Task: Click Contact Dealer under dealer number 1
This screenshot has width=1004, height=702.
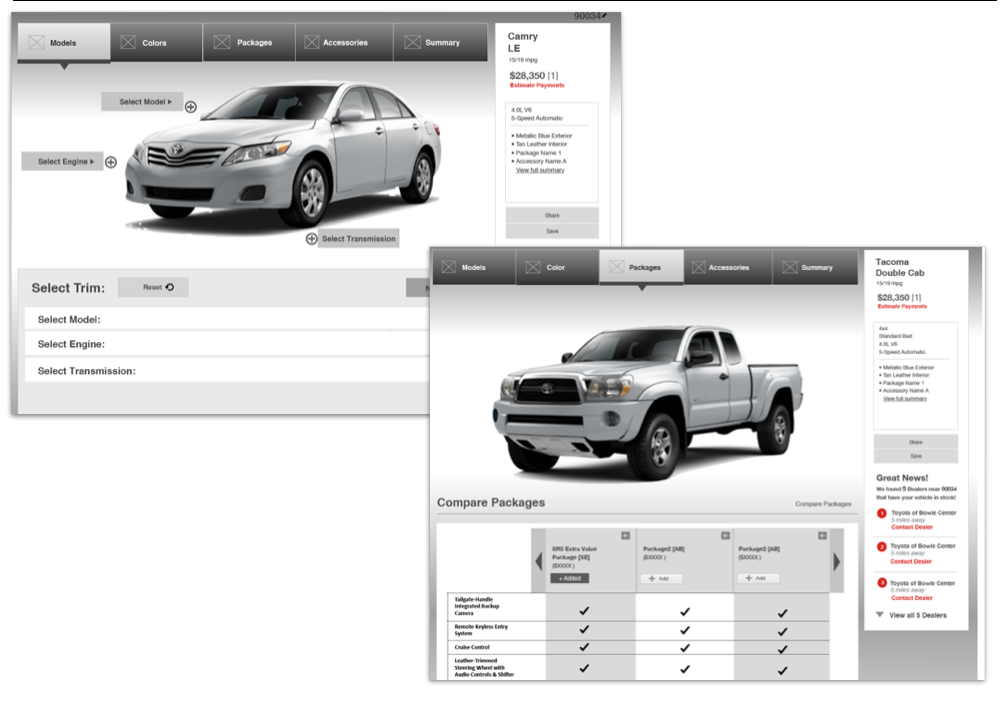Action: [912, 527]
